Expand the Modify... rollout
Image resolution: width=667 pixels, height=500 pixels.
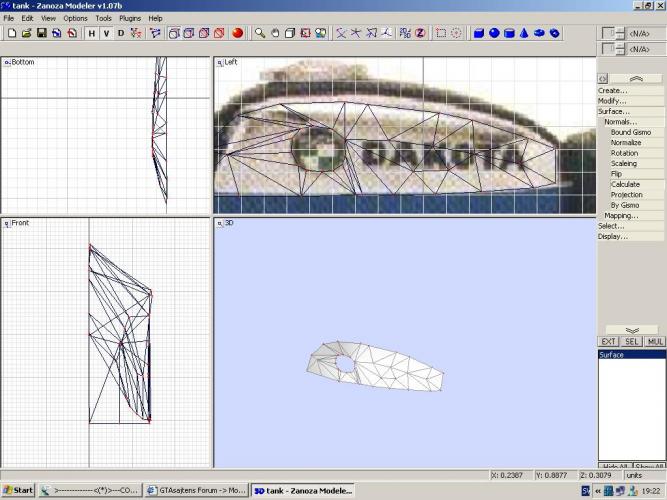[612, 101]
